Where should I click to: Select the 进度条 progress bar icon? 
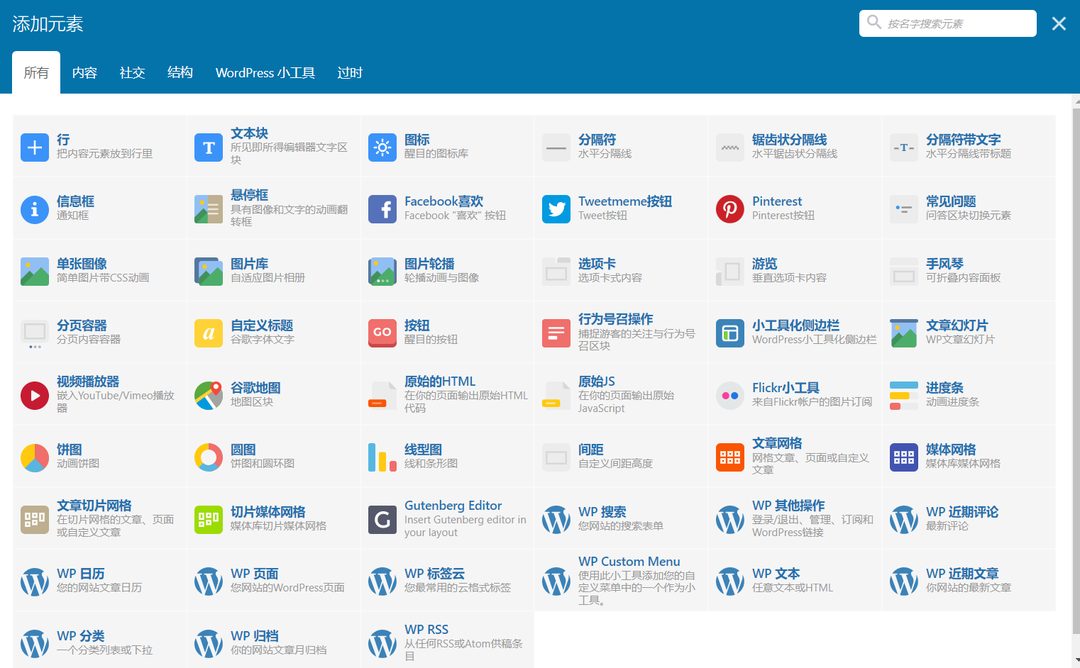coord(904,395)
